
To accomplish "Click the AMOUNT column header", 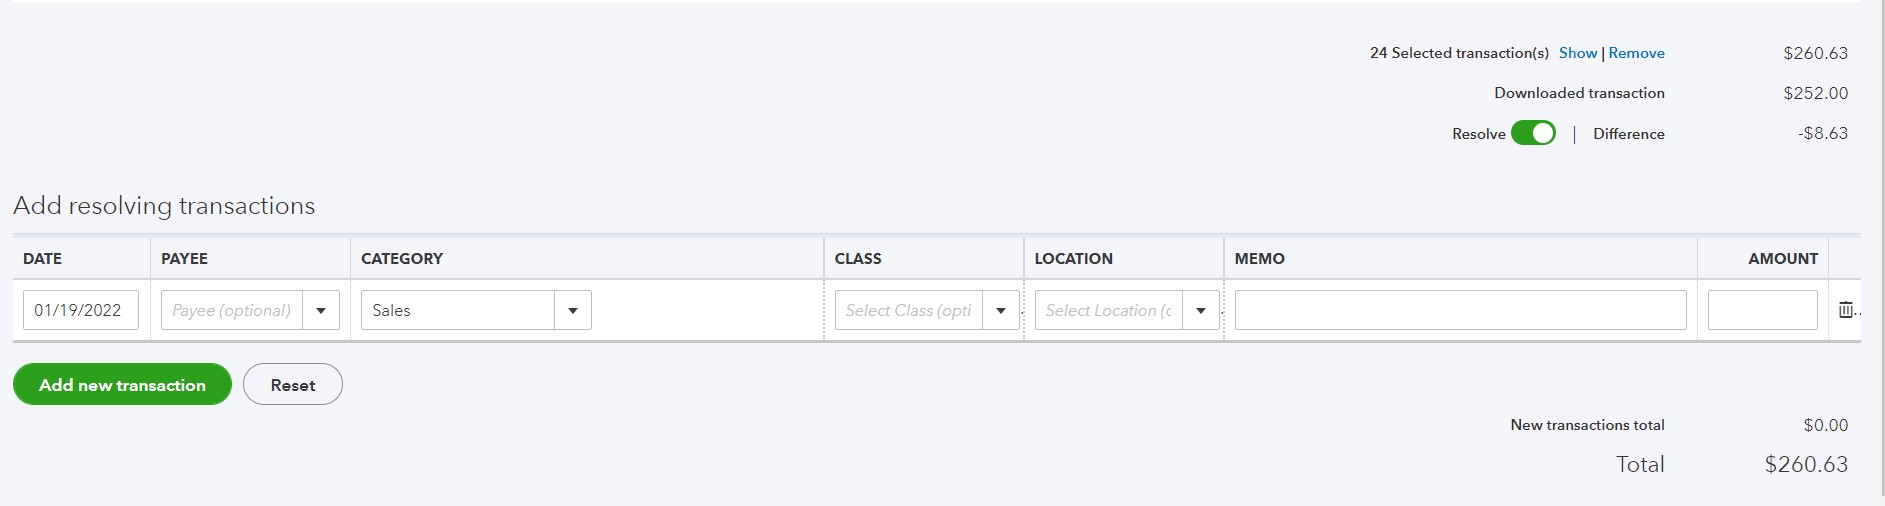I will coord(1782,258).
